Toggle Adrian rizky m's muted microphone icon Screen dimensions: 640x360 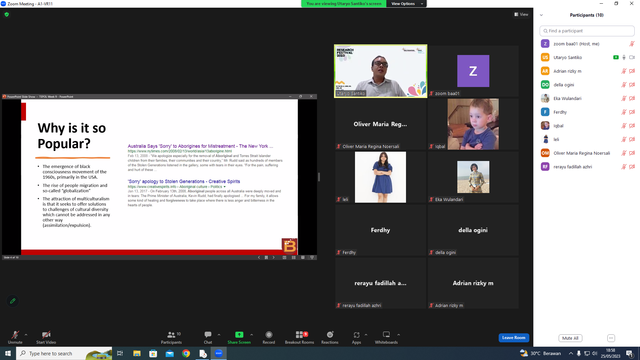[x=624, y=71]
